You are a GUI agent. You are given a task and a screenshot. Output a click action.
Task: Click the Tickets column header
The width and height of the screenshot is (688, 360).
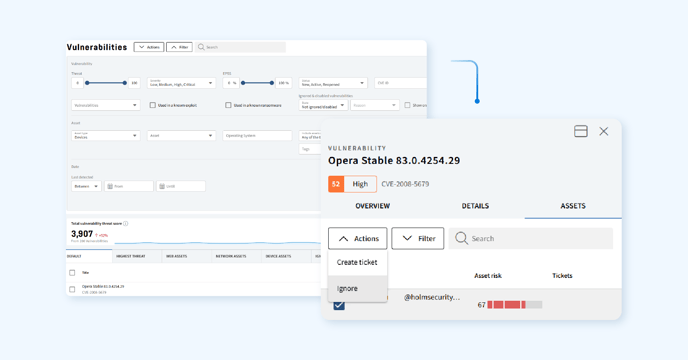(562, 276)
